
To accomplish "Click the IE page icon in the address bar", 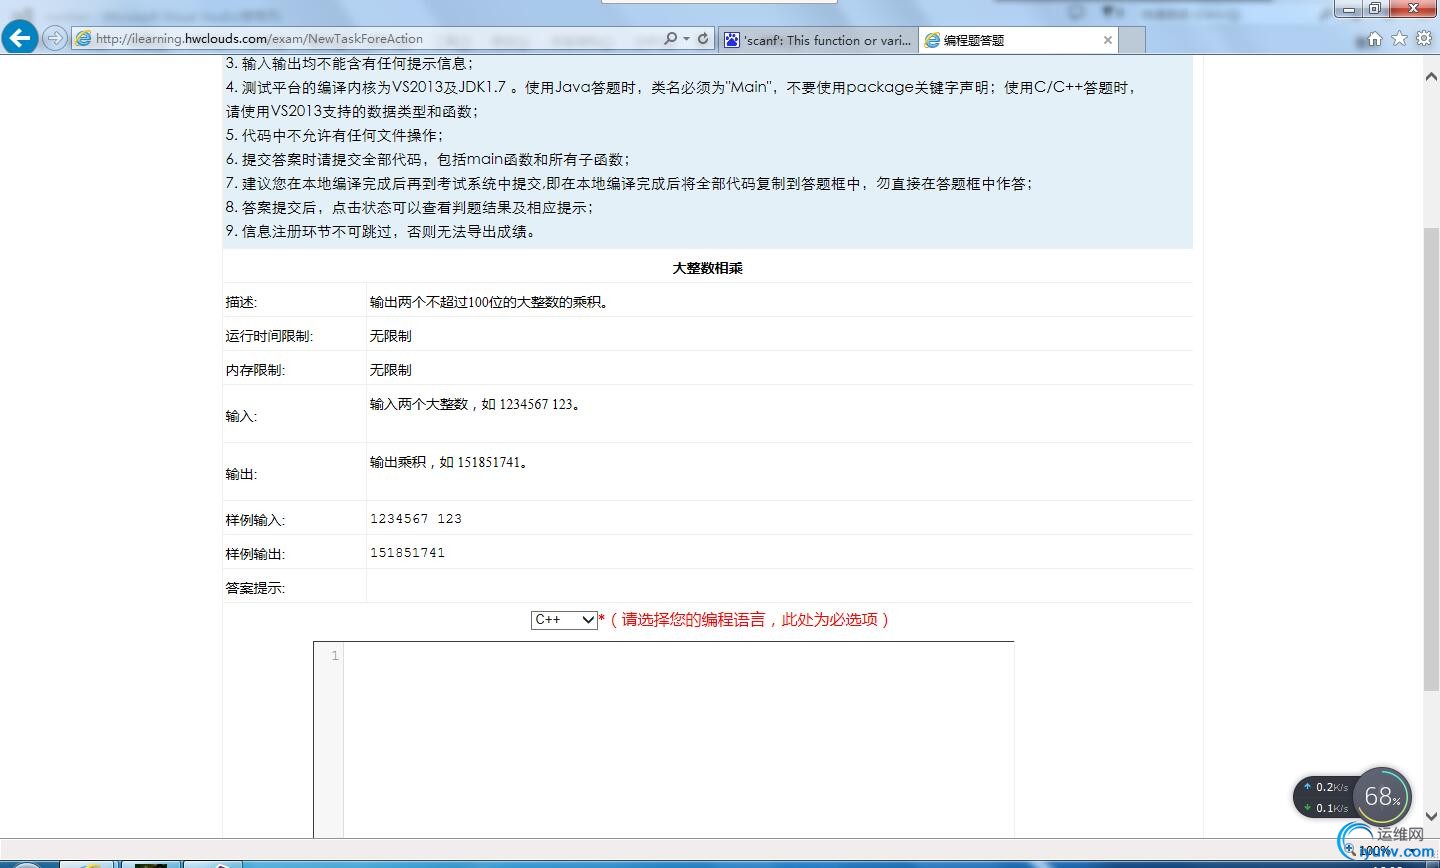I will click(x=84, y=39).
